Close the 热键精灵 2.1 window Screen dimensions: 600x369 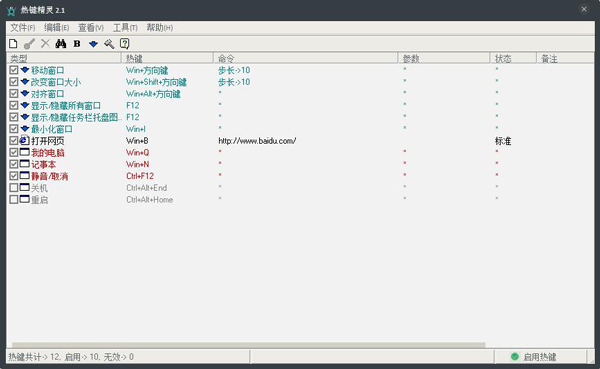tap(584, 9)
